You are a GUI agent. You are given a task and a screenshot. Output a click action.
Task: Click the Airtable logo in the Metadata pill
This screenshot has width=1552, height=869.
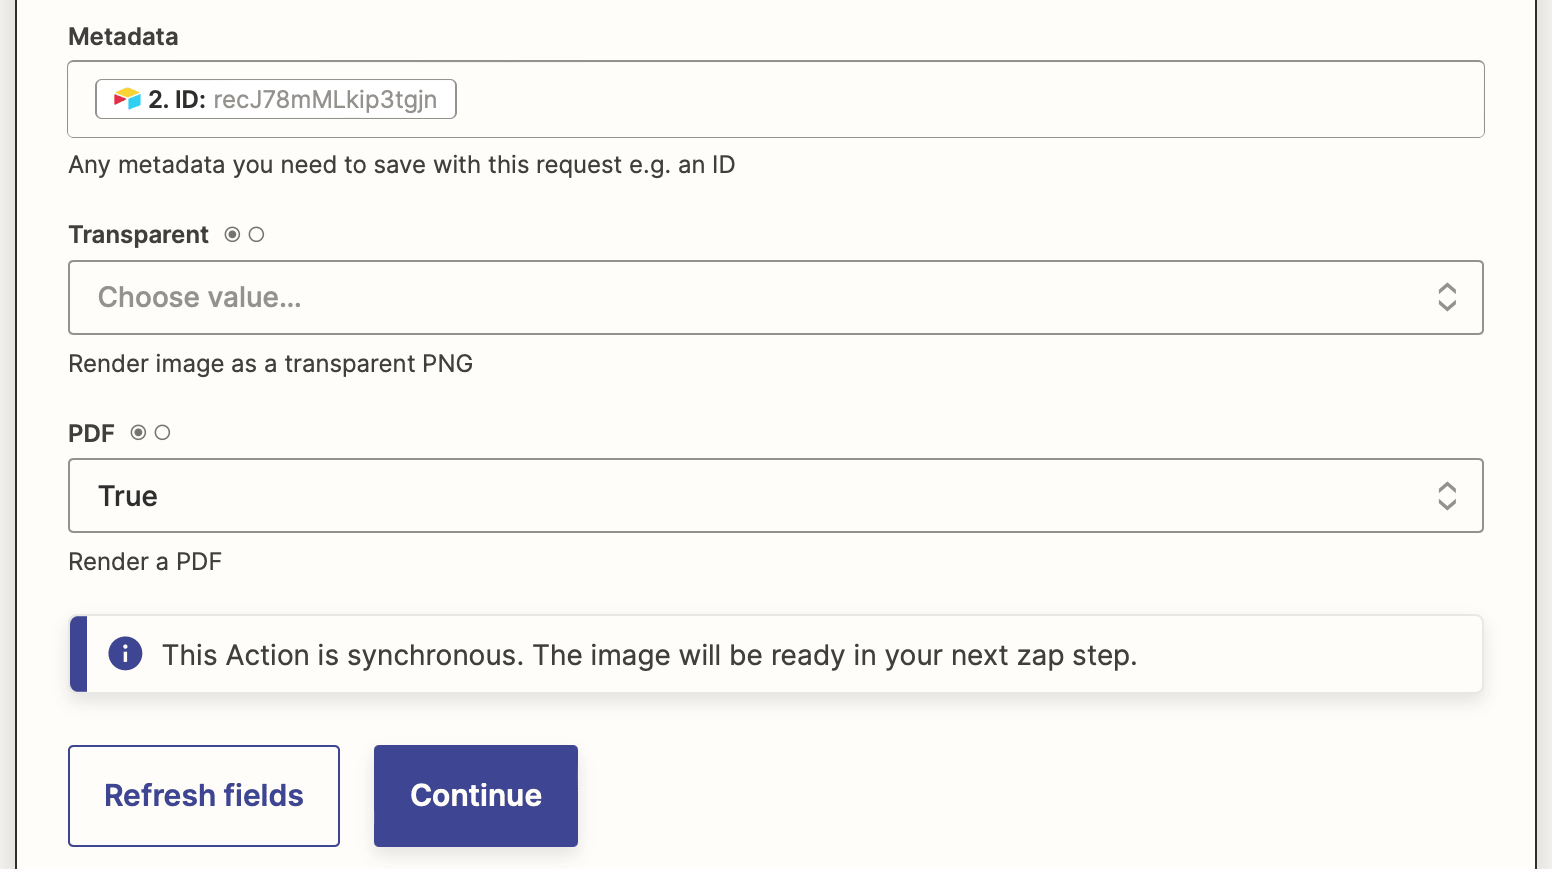click(x=126, y=98)
